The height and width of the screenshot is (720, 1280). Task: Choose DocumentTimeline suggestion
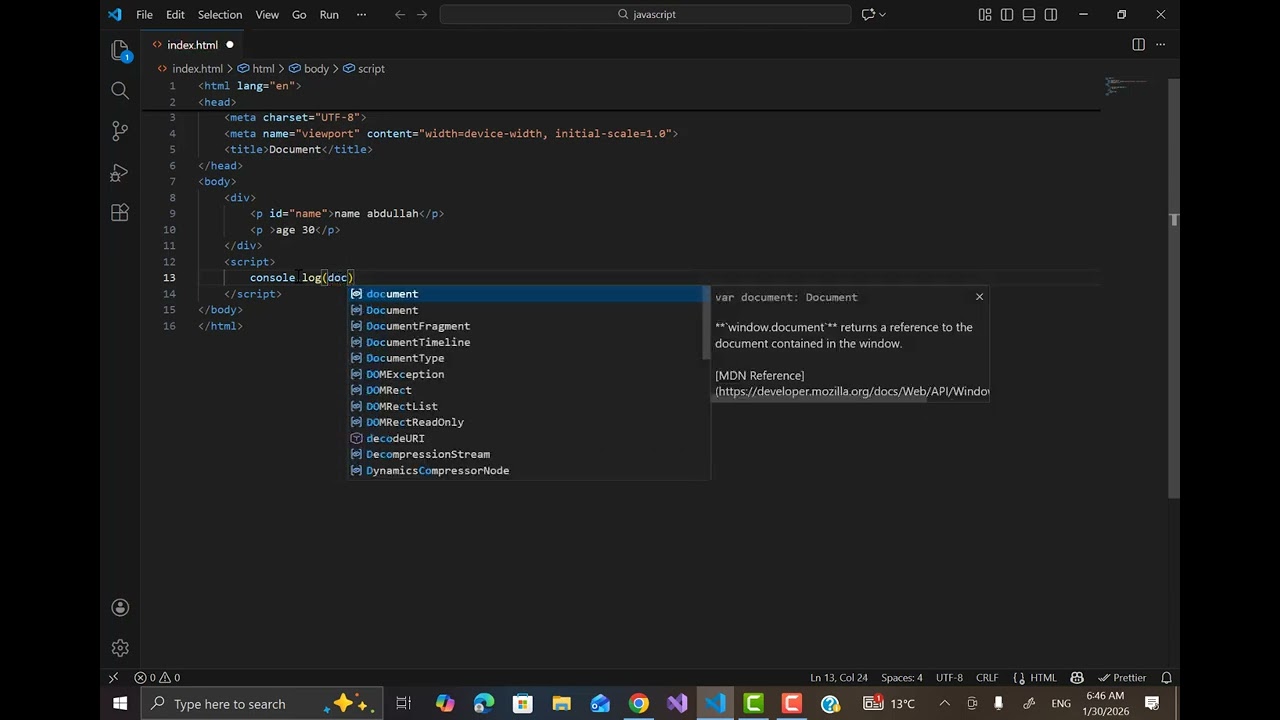(527, 342)
